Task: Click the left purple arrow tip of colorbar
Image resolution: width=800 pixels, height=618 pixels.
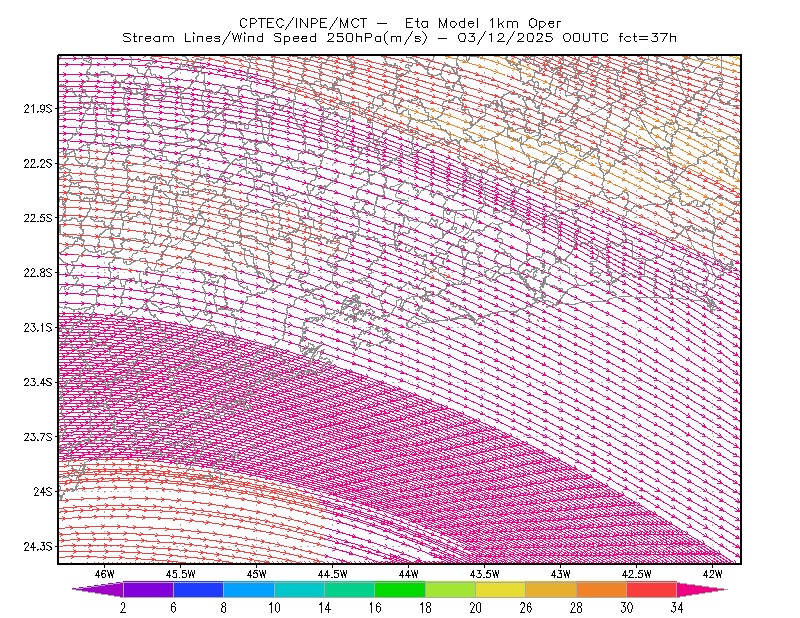Action: click(x=97, y=589)
